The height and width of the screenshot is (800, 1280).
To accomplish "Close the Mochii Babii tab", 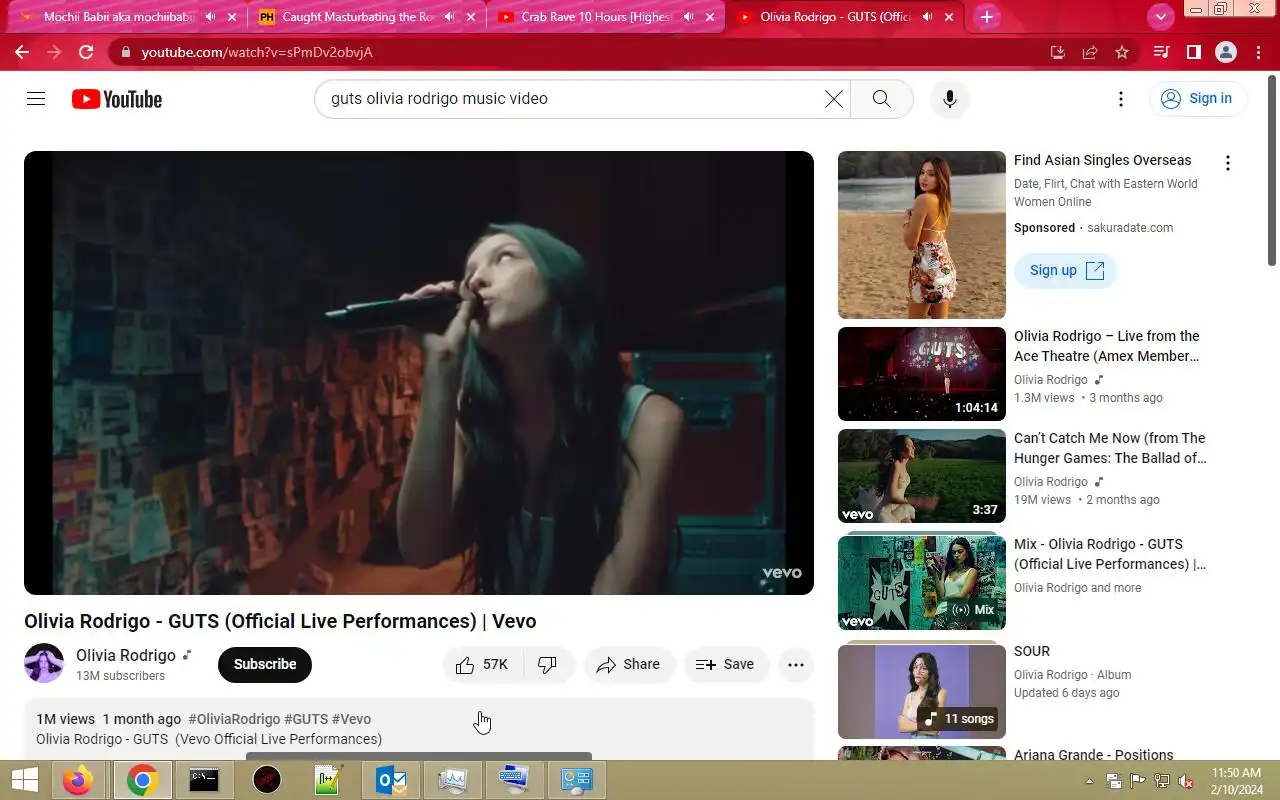I will pyautogui.click(x=231, y=17).
